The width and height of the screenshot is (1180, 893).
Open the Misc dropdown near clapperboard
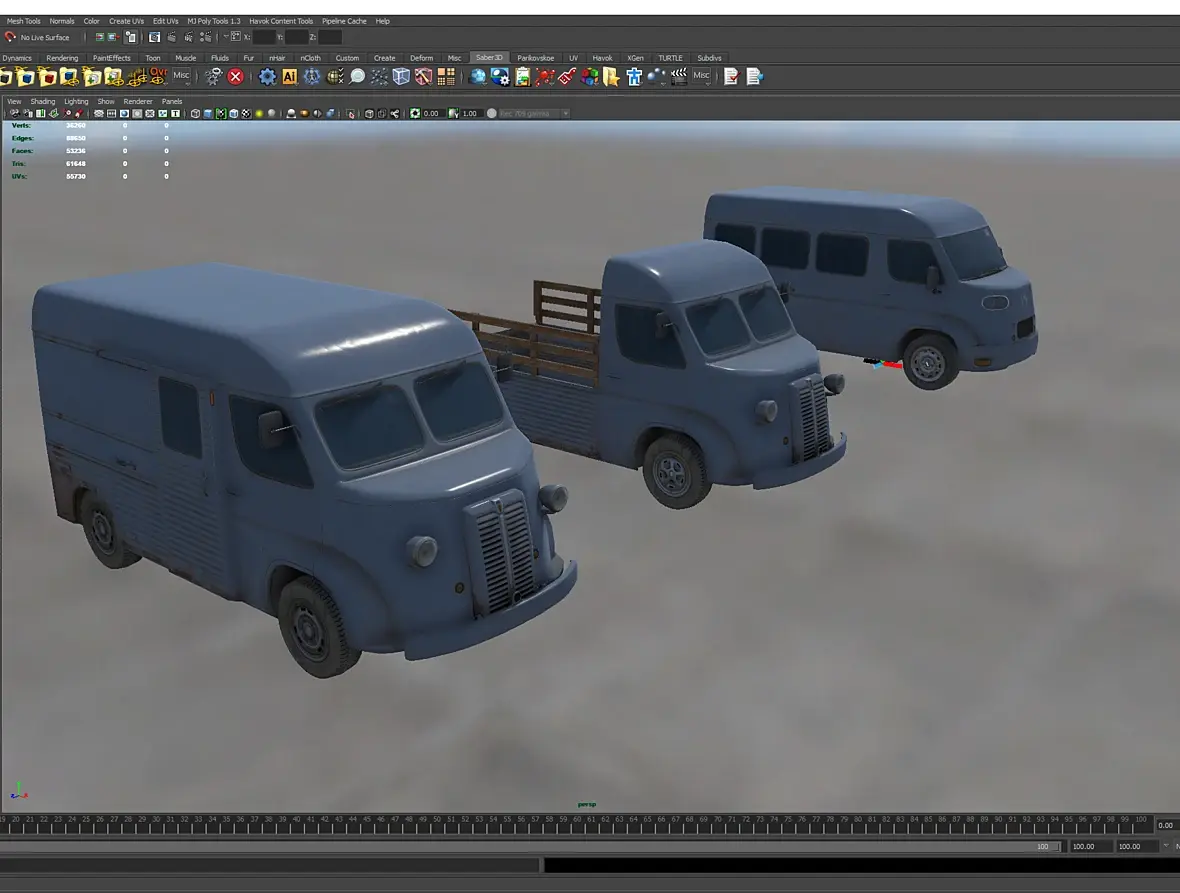702,77
